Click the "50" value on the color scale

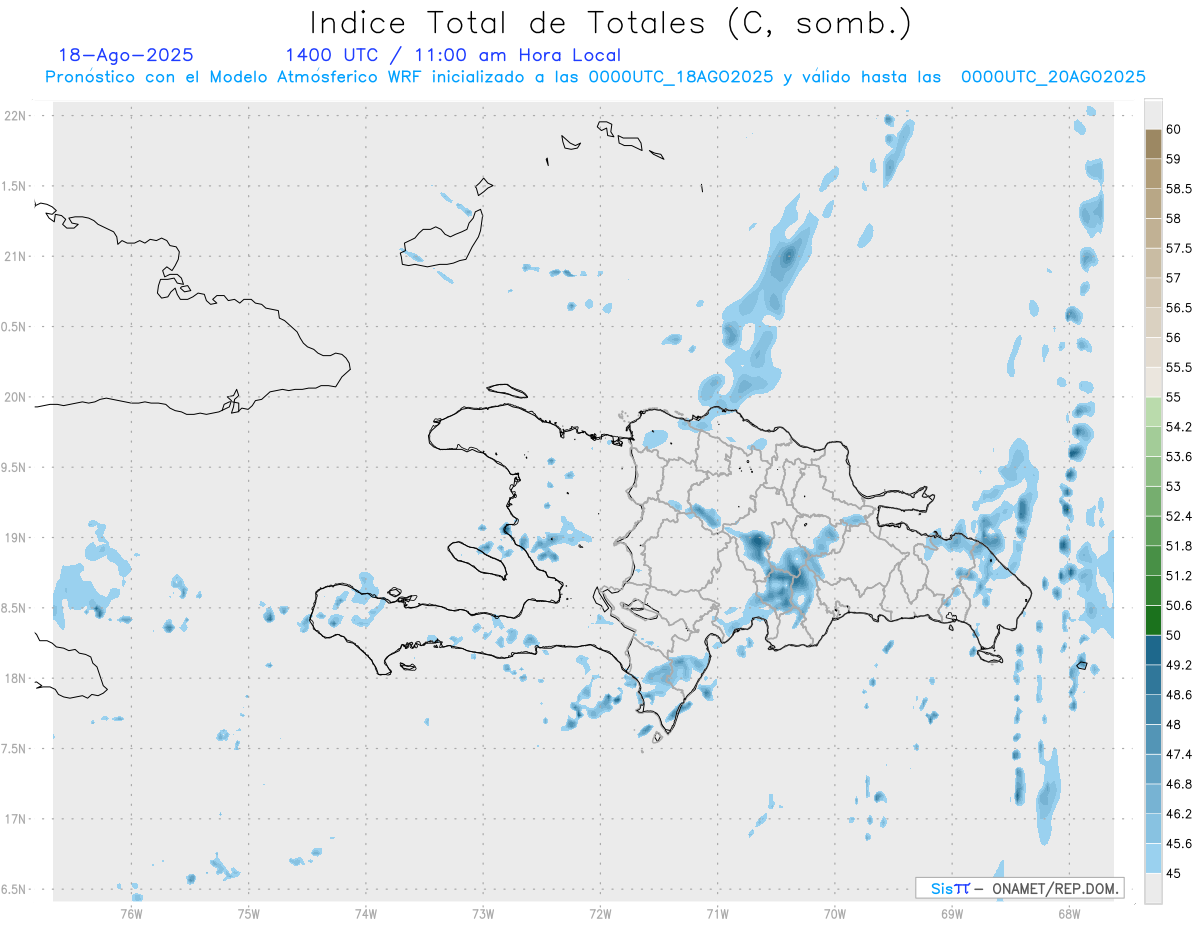point(1174,635)
